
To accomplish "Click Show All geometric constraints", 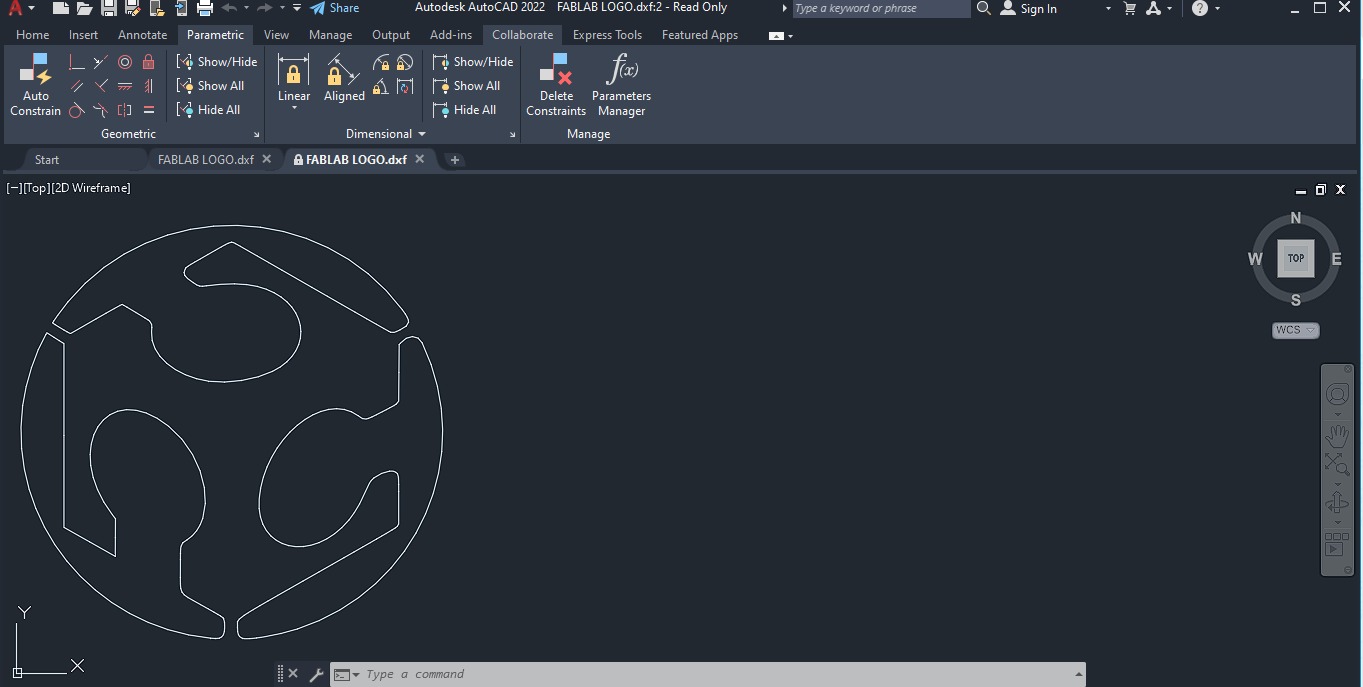I will click(211, 86).
